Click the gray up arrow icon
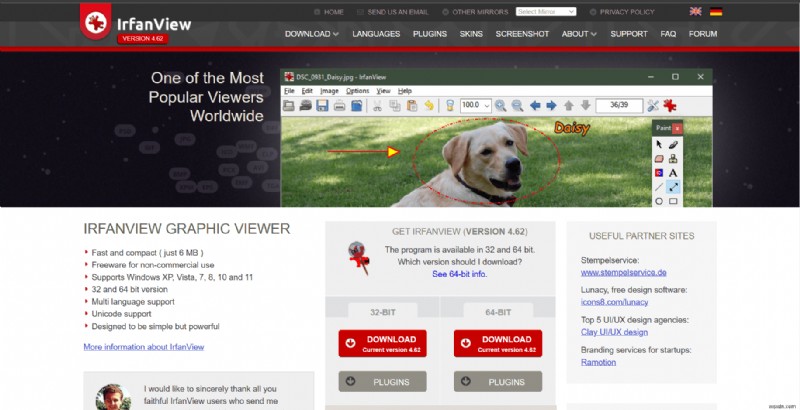 point(569,106)
